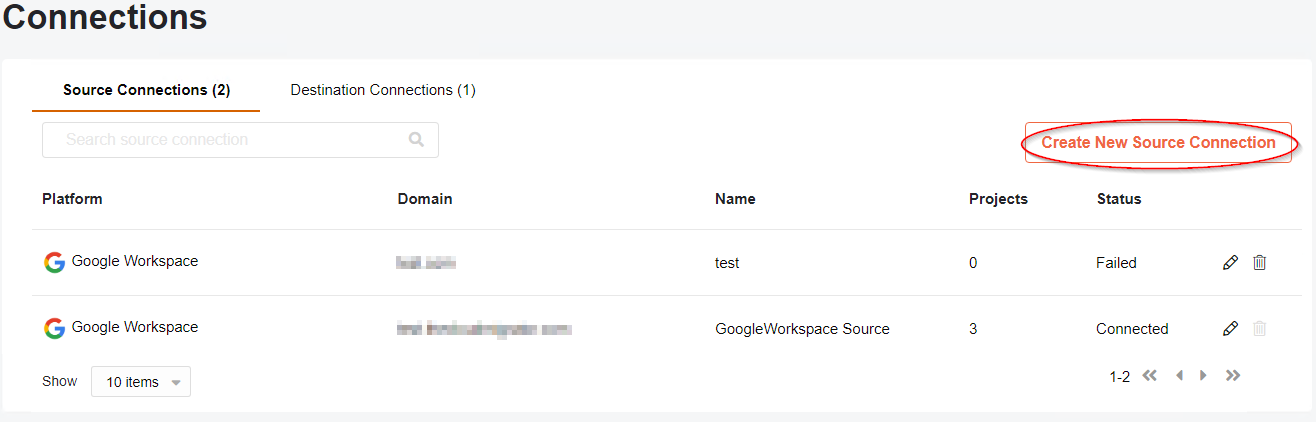This screenshot has width=1316, height=422.
Task: Click Google logo in the test row
Action: [54, 262]
